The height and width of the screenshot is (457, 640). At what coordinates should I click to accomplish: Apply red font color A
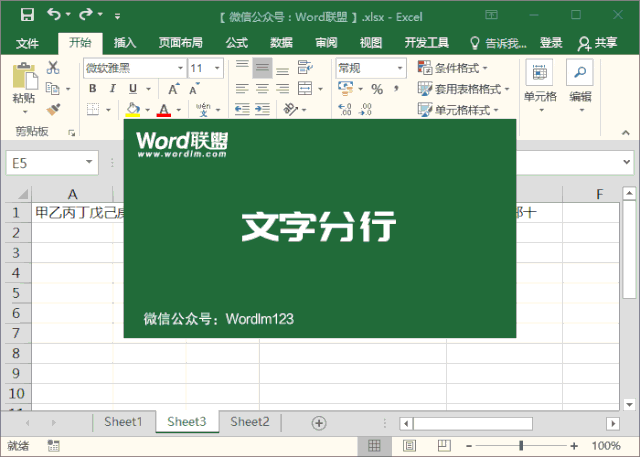tap(164, 110)
